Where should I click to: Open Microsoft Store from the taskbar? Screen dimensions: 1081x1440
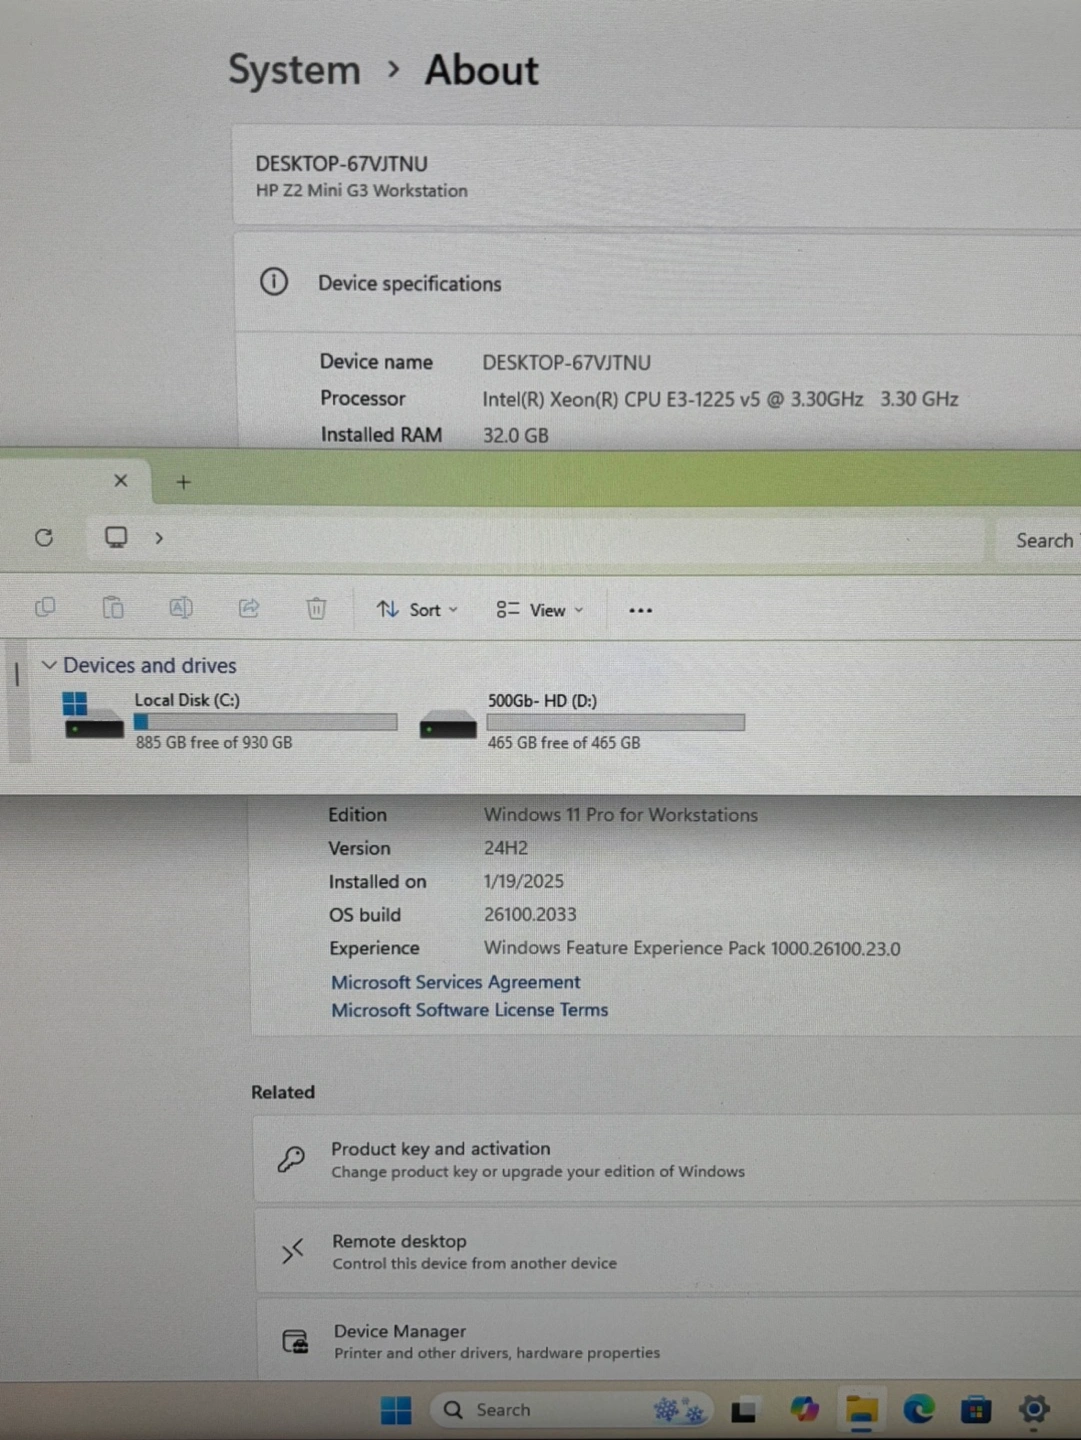pos(976,1410)
